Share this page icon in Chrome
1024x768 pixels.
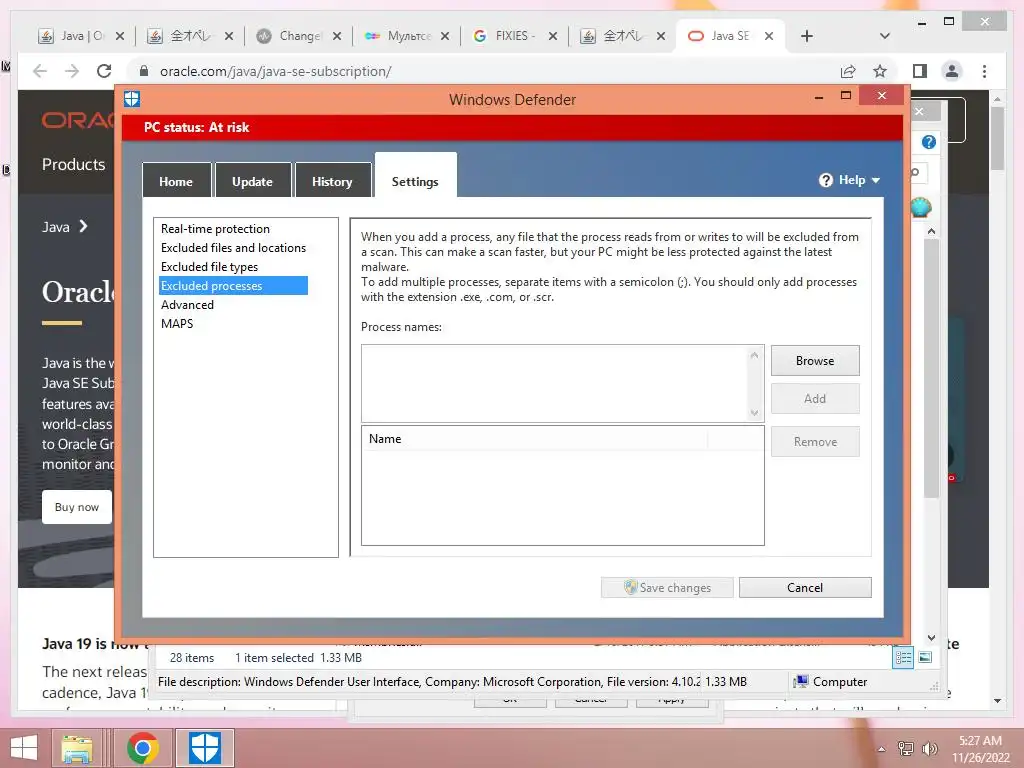click(848, 71)
